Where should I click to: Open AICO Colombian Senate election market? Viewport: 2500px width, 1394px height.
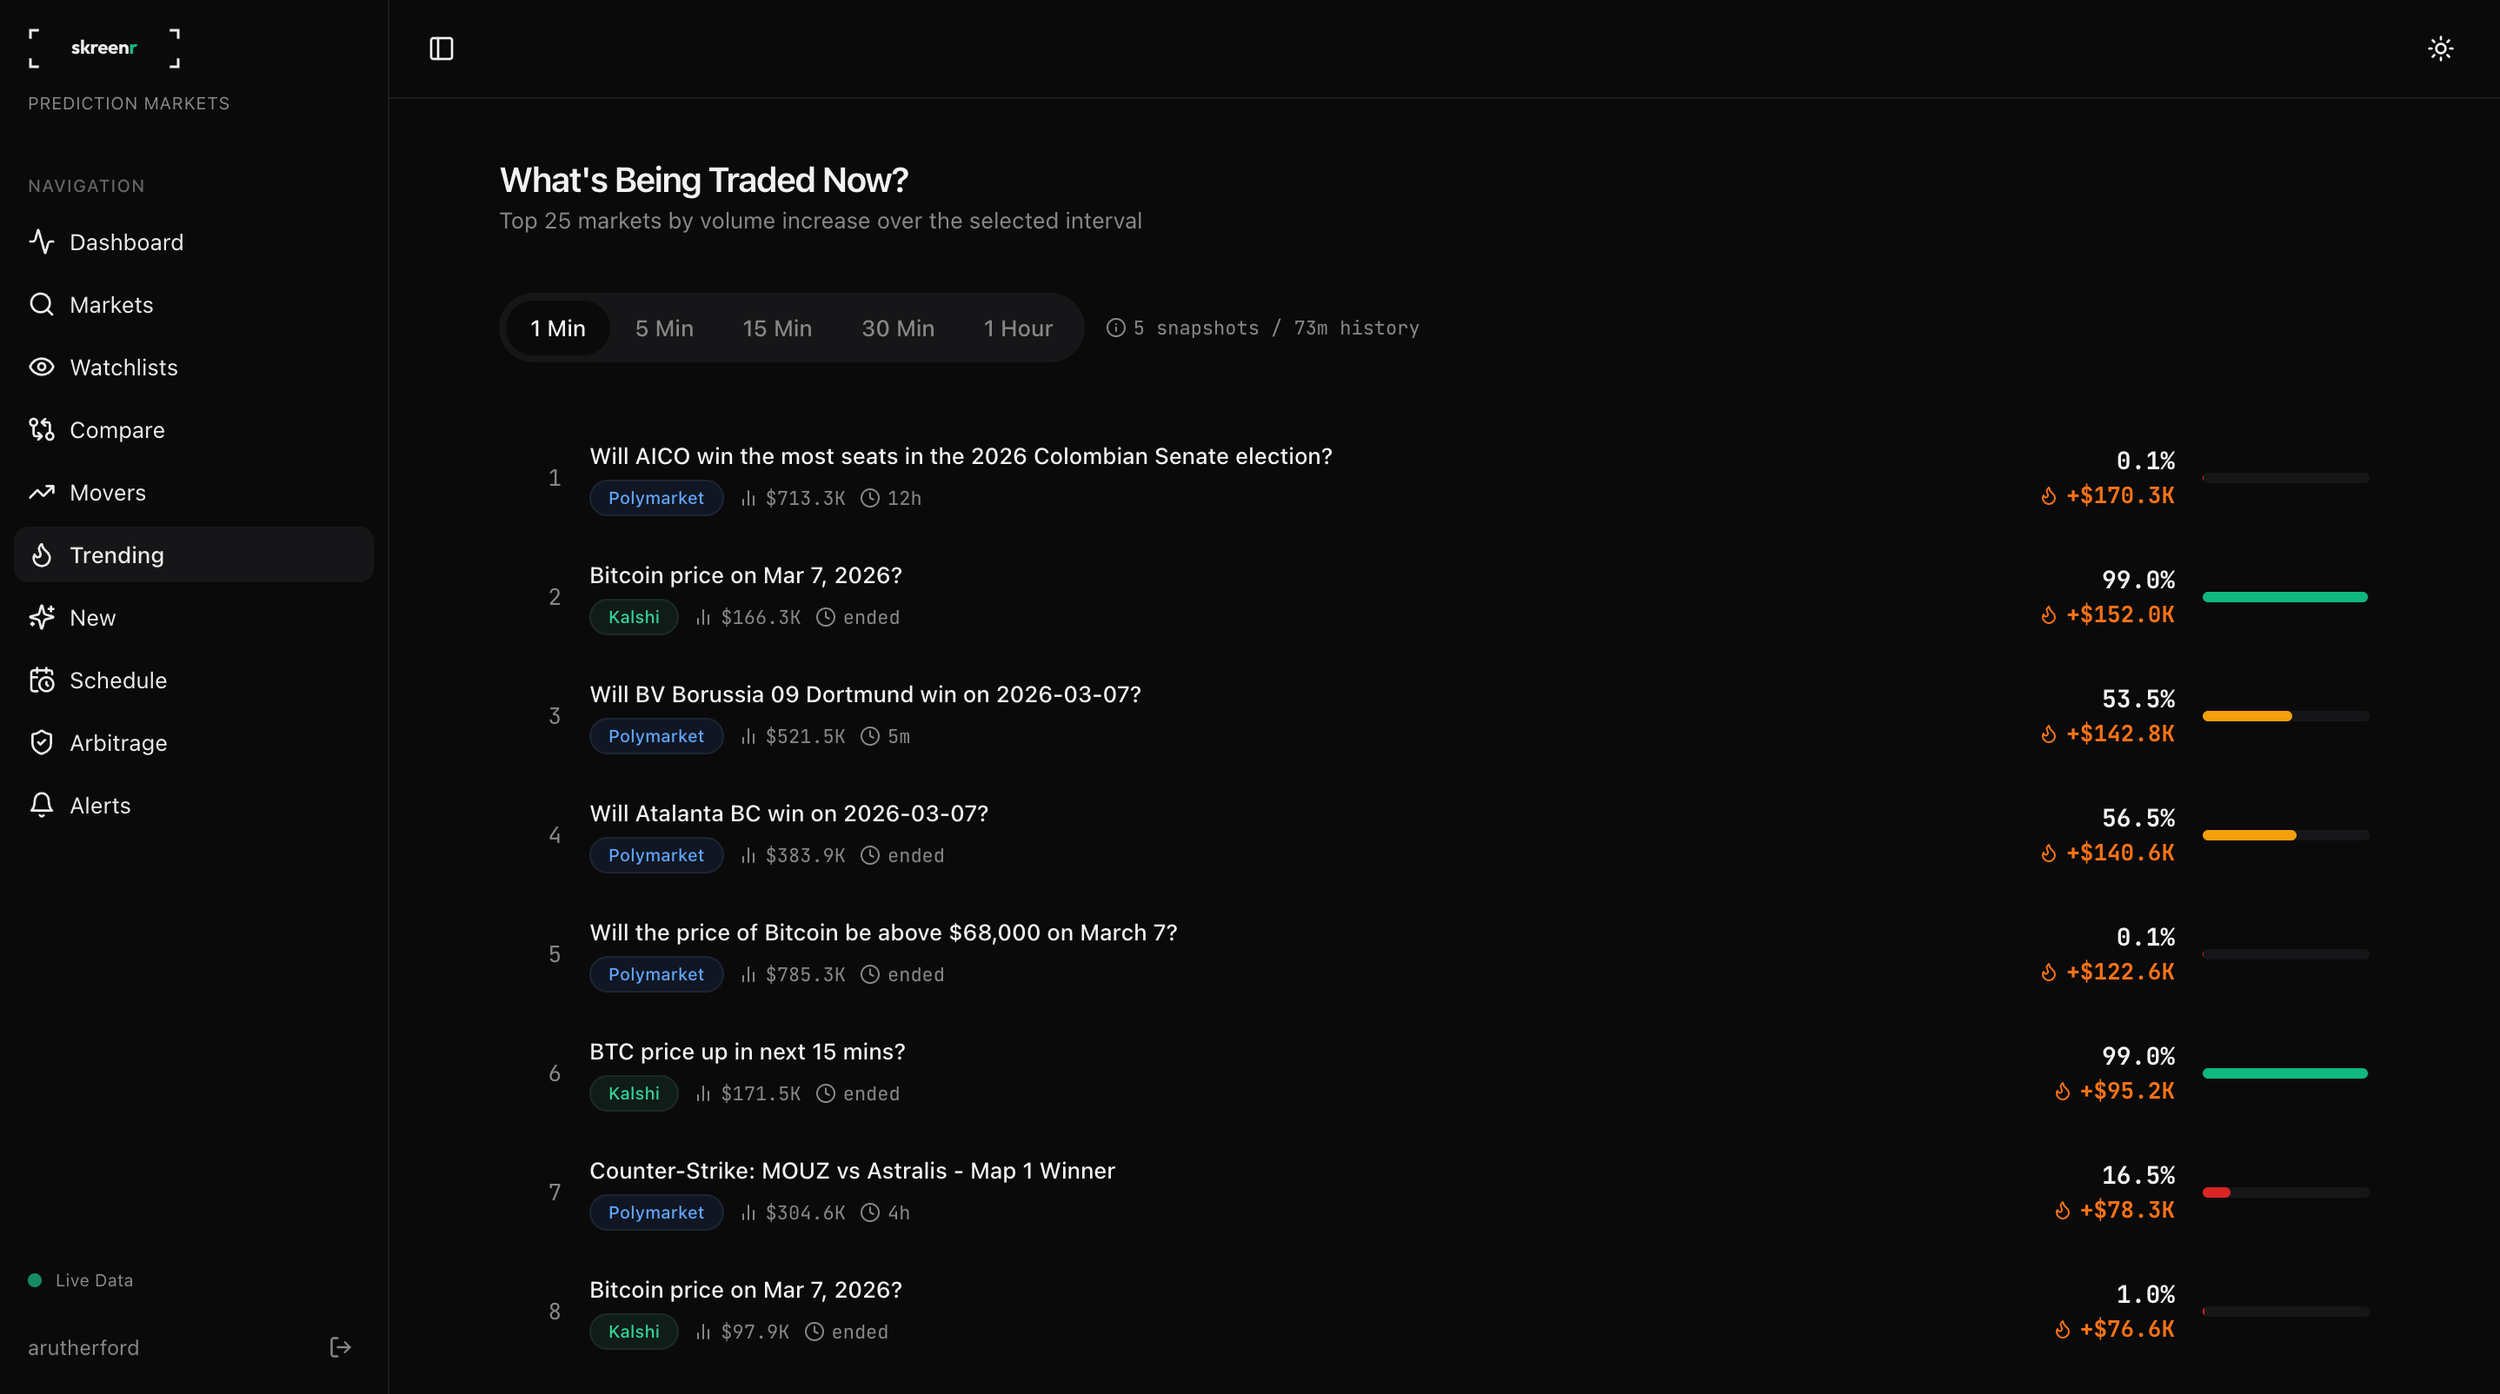tap(960, 456)
